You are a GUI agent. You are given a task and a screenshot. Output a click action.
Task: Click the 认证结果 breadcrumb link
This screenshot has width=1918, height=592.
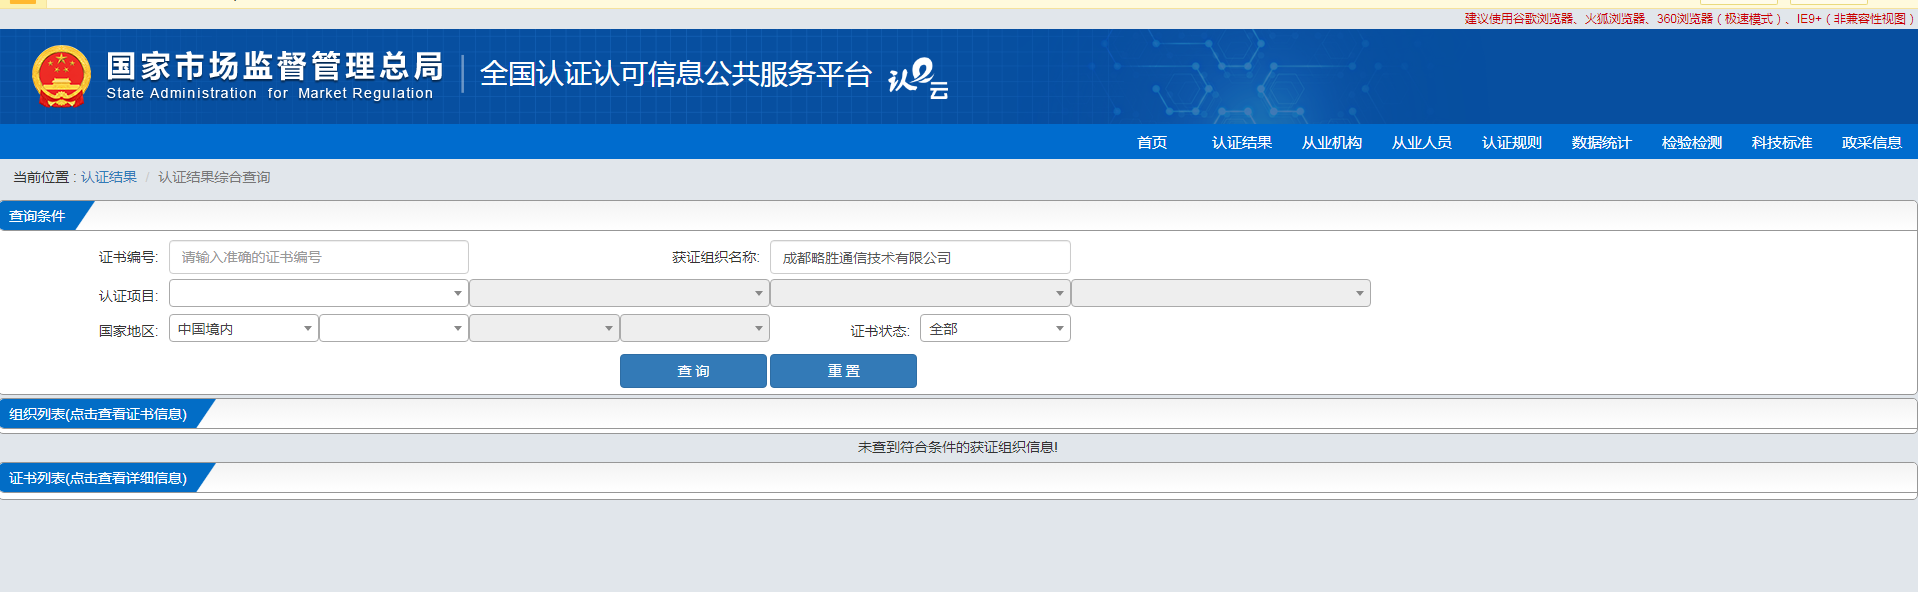109,177
